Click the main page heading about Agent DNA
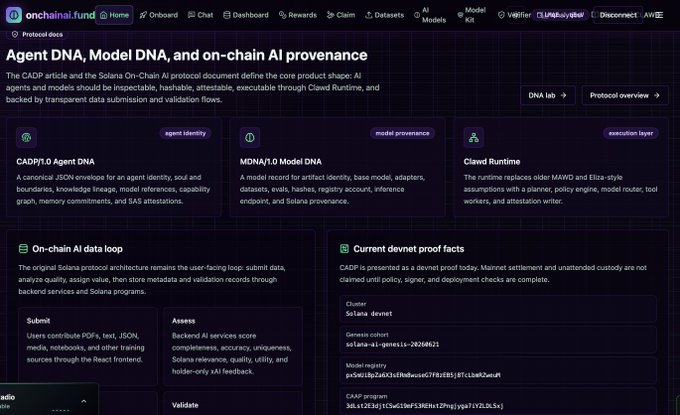 [186, 55]
